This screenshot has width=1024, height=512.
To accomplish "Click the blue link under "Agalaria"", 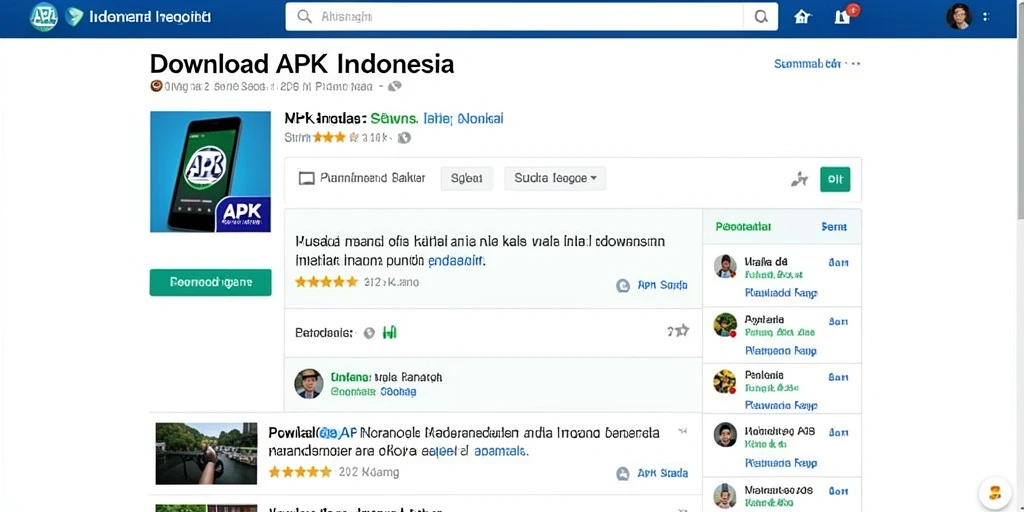I will click(x=781, y=351).
